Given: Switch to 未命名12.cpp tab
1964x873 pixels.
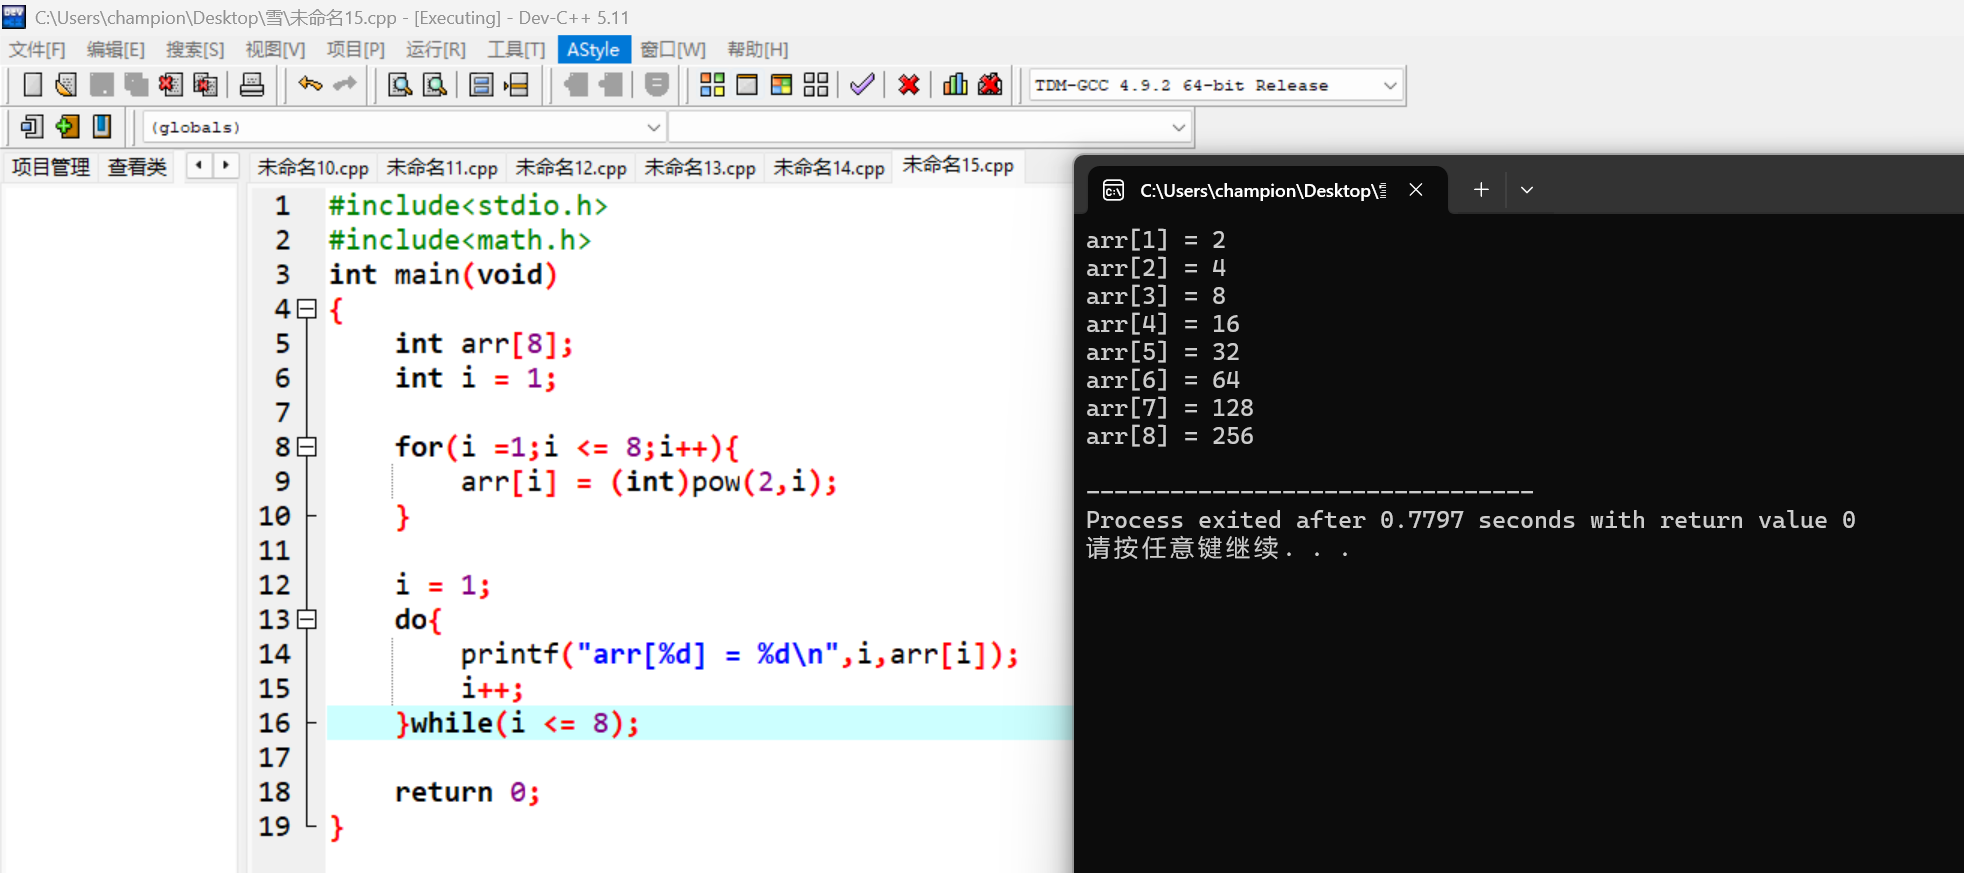Looking at the screenshot, I should (x=571, y=168).
